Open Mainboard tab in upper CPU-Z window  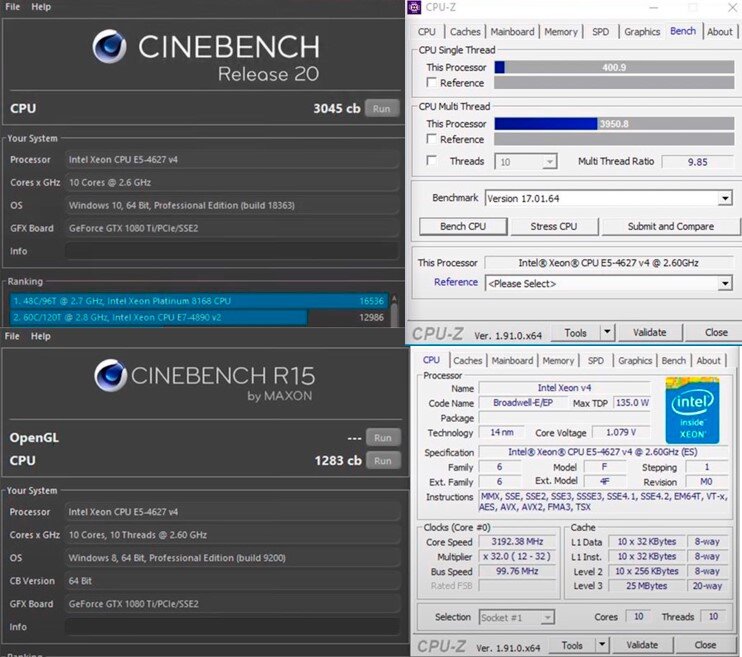[512, 32]
